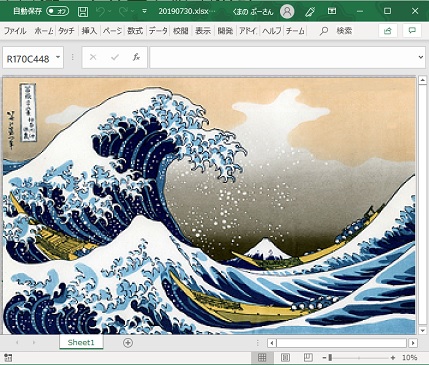Click the zoom slider handle
Screen dimensions: 429x365
(x=330, y=358)
